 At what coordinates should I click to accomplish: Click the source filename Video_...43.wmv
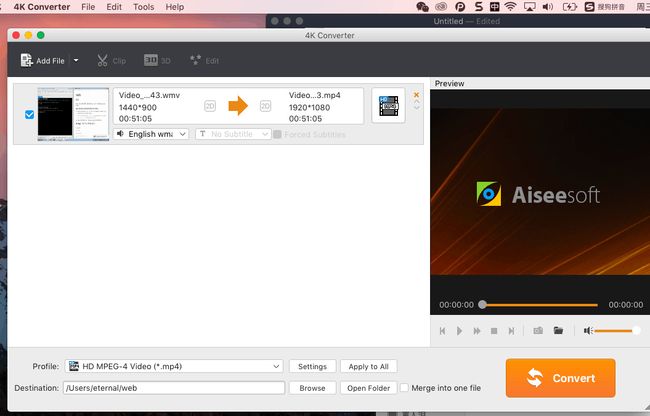(149, 95)
